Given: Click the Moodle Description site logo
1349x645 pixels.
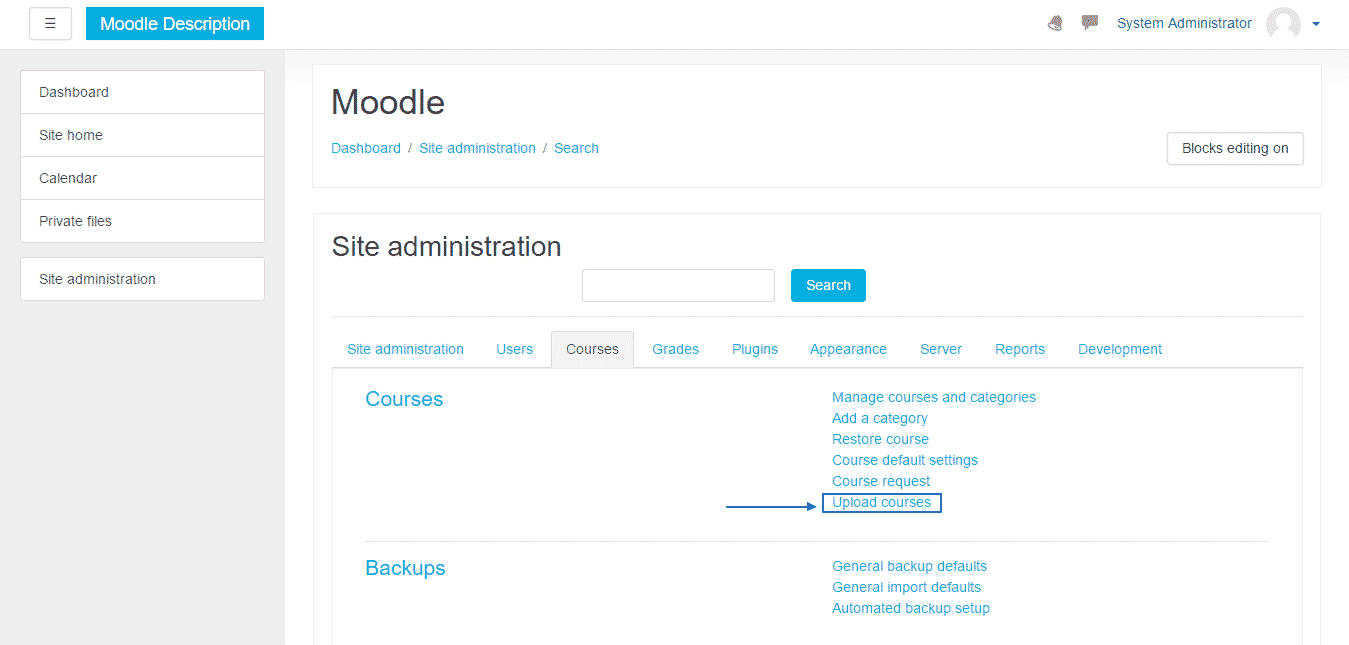Looking at the screenshot, I should (x=174, y=23).
